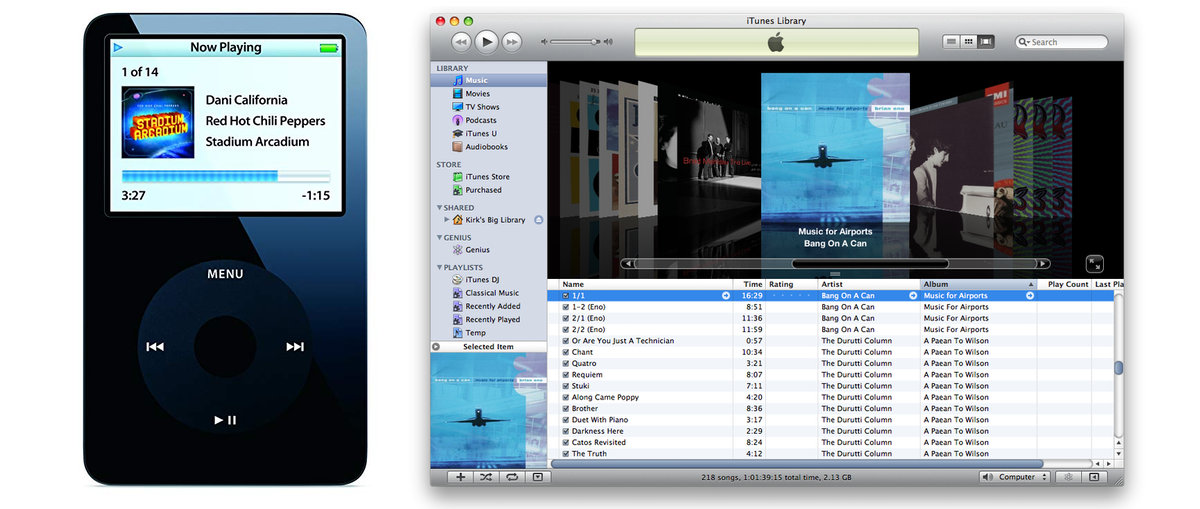Image resolution: width=1200 pixels, height=509 pixels.
Task: Uncheck the Stuki track checkbox
Action: [566, 386]
